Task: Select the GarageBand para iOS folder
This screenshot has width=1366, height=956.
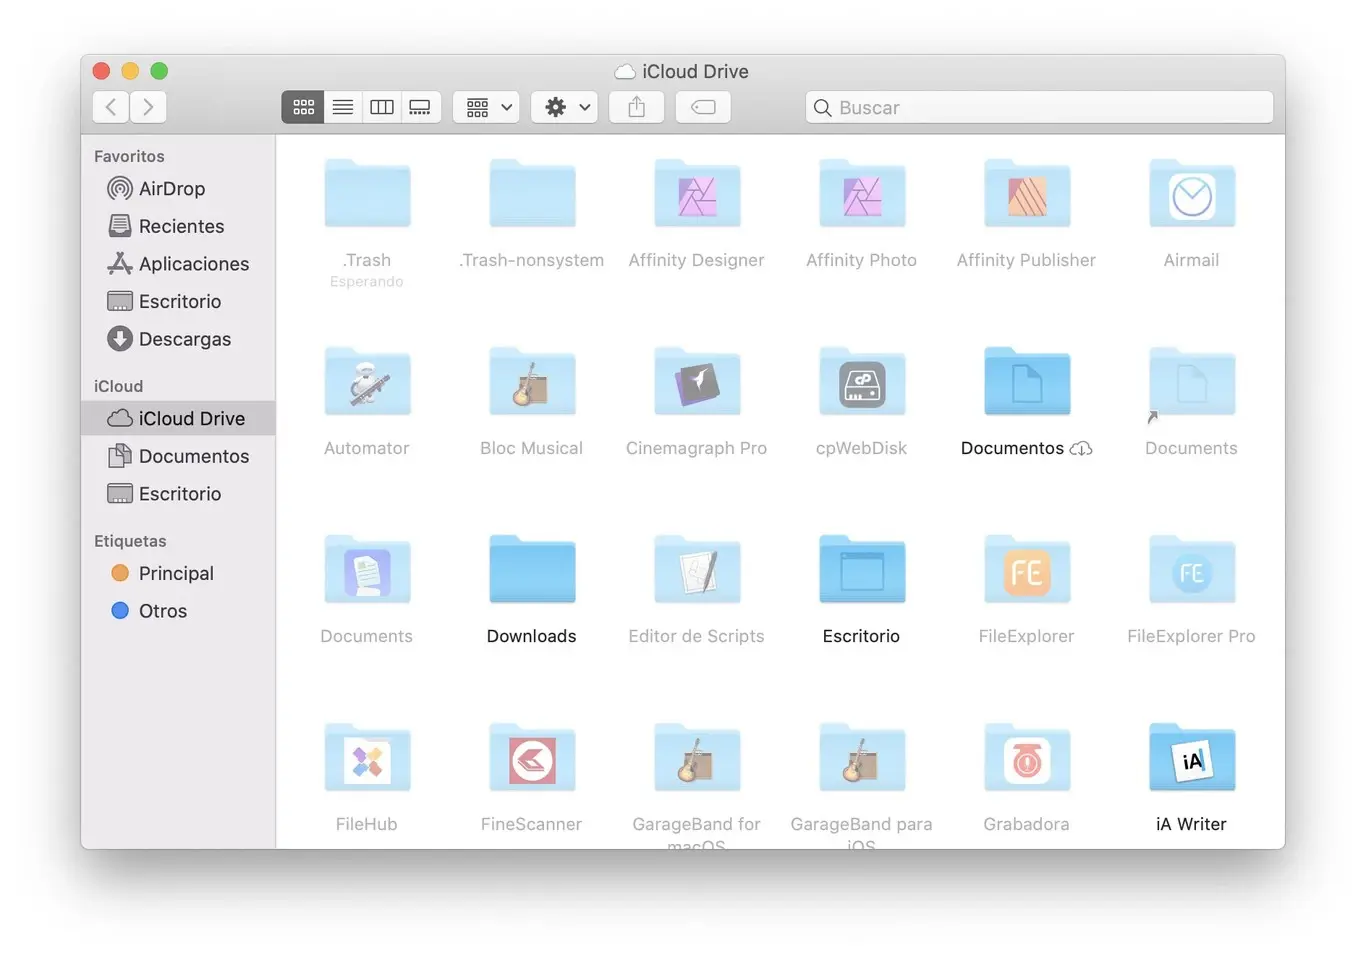Action: 862,758
